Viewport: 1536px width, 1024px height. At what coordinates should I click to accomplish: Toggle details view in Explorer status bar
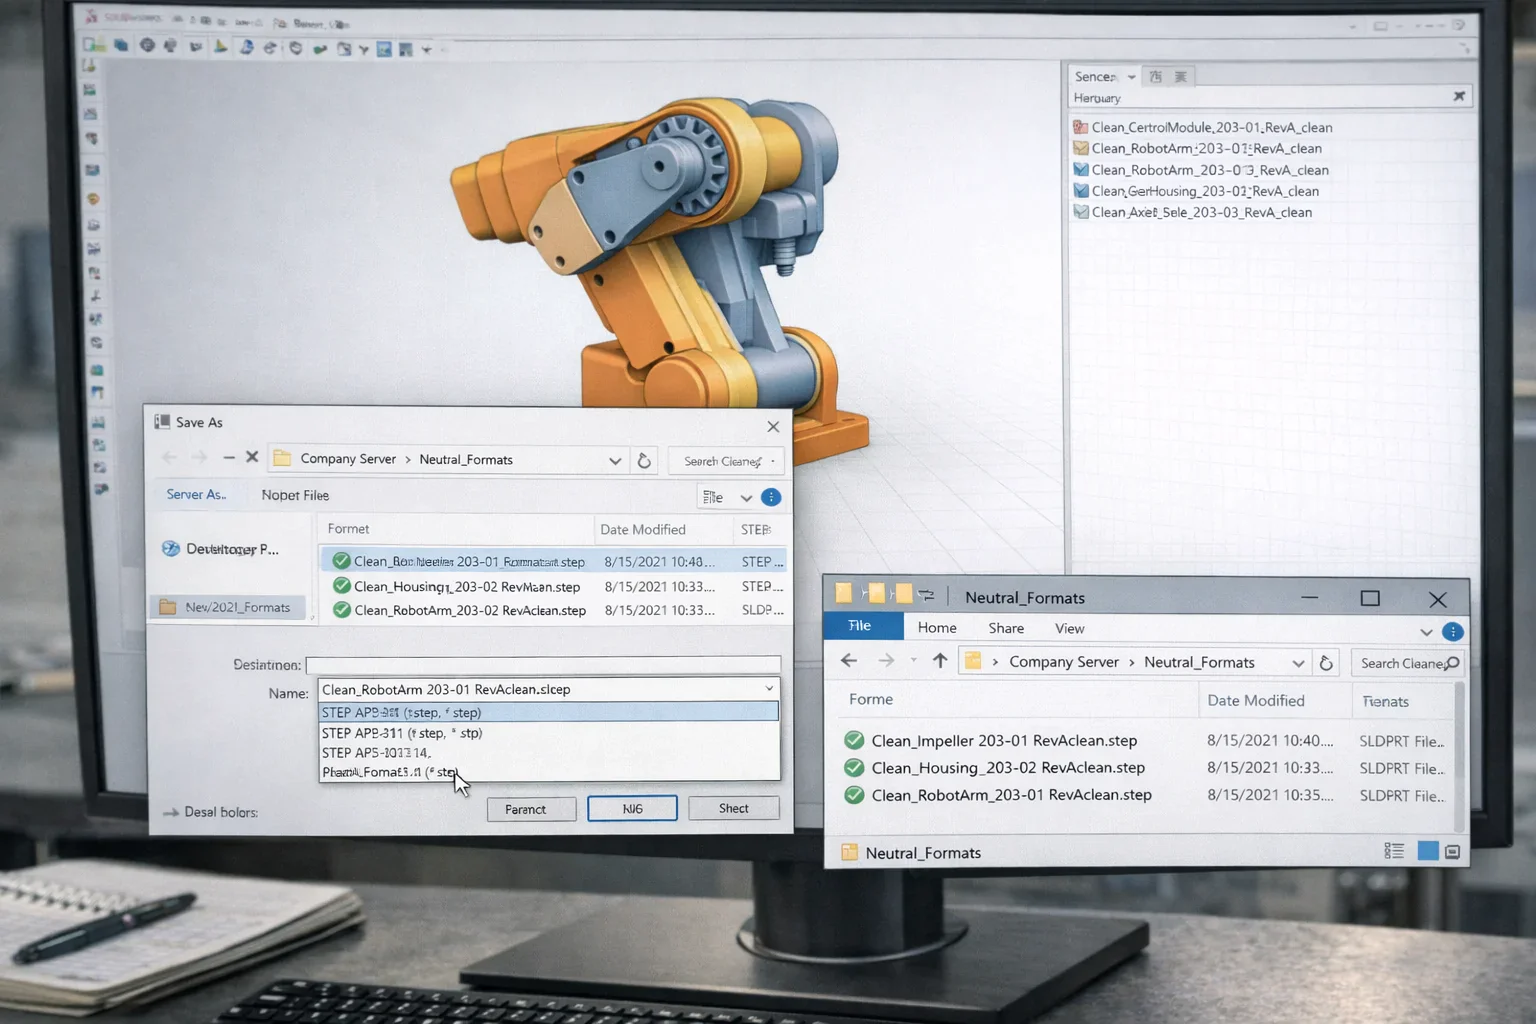(1394, 849)
